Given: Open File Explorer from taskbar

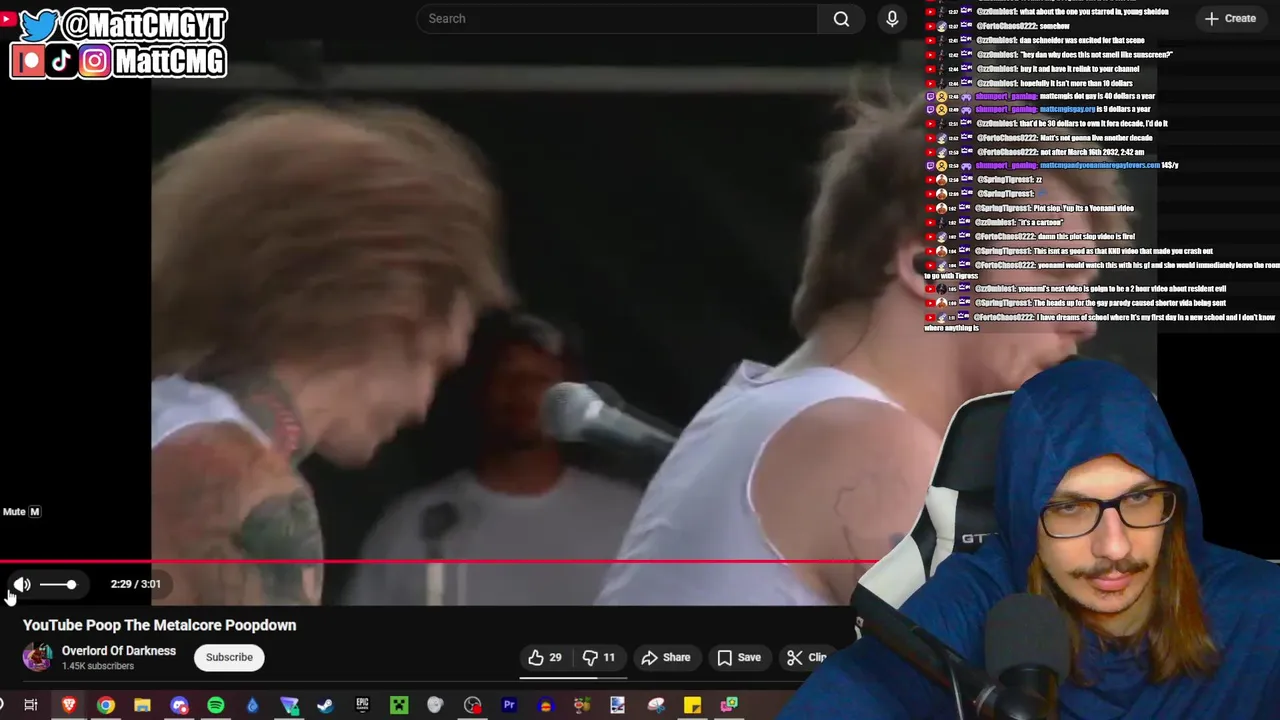Looking at the screenshot, I should click(142, 705).
